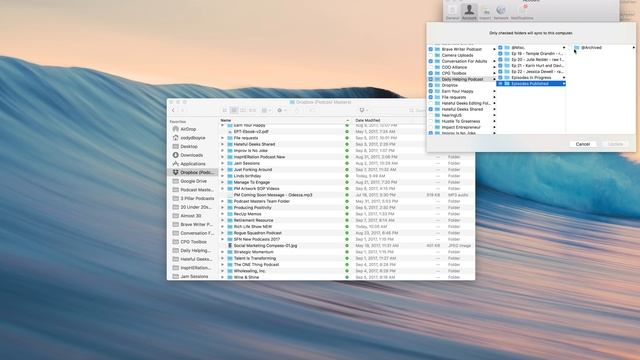
Task: Toggle Camera Uploads sync checkbox
Action: (431, 55)
